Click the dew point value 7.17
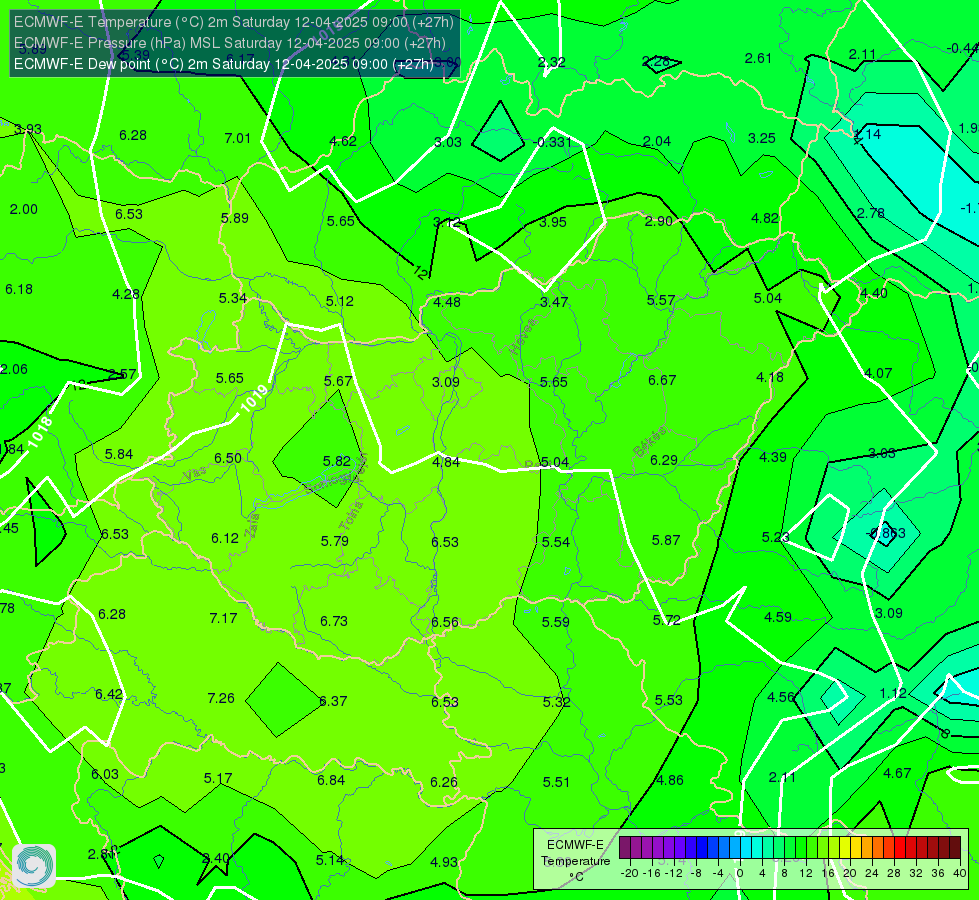Viewport: 979px width, 900px height. pos(223,618)
